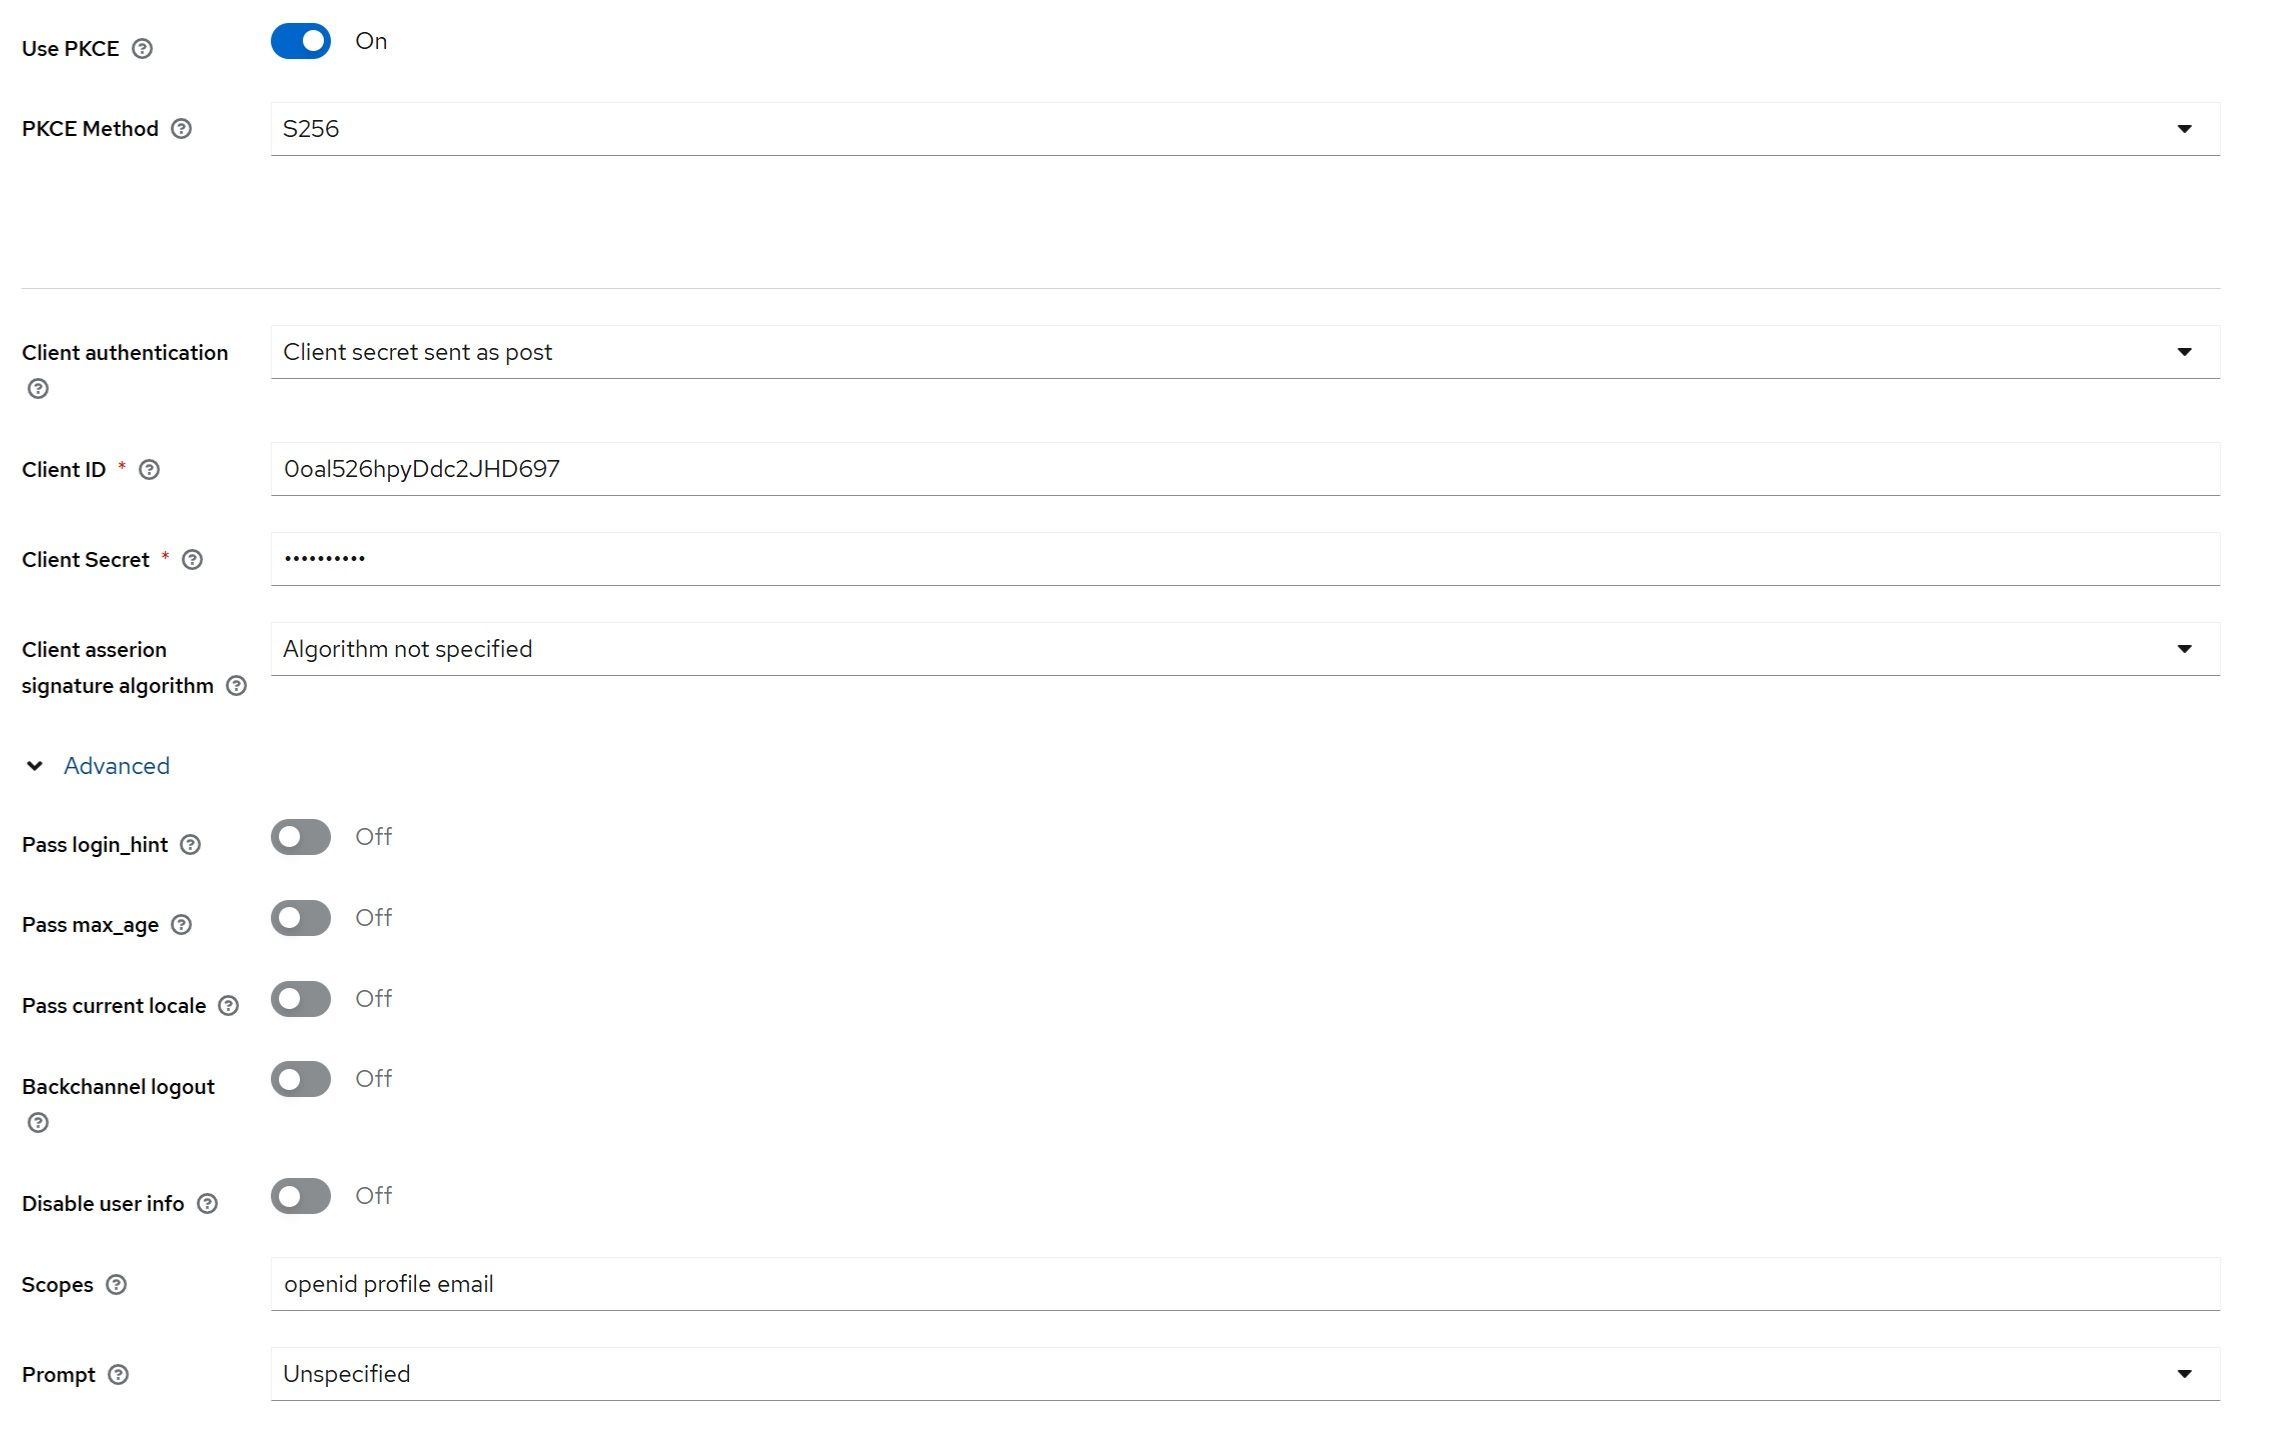Image resolution: width=2276 pixels, height=1432 pixels.
Task: Click Disable user info help icon
Action: click(x=207, y=1204)
